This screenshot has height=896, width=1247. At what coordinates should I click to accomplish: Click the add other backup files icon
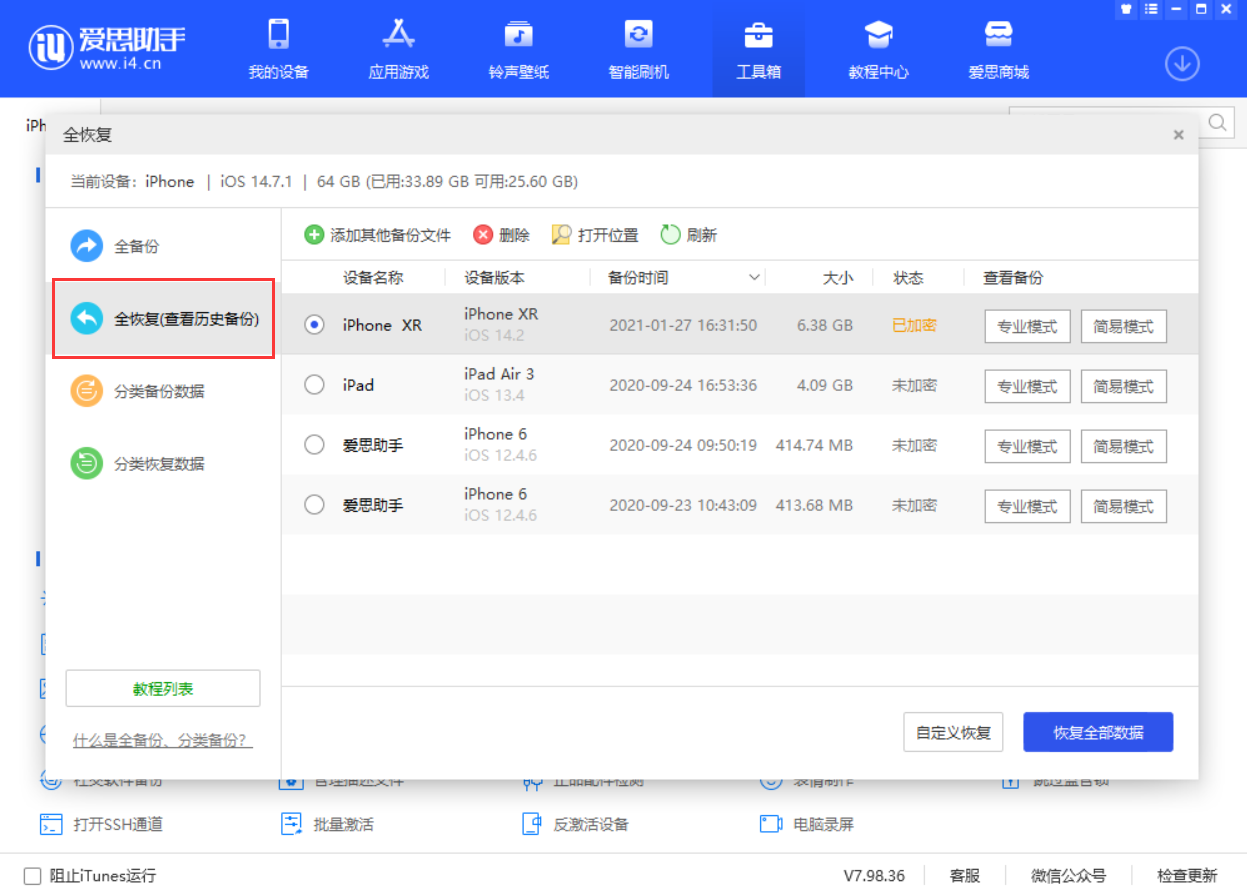[314, 235]
